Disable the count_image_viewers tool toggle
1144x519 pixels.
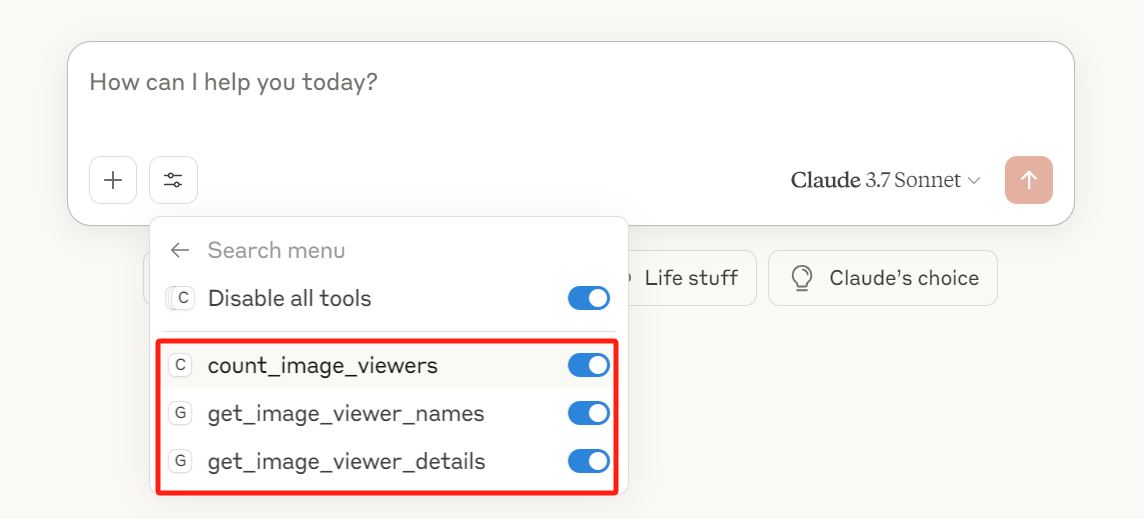(589, 365)
